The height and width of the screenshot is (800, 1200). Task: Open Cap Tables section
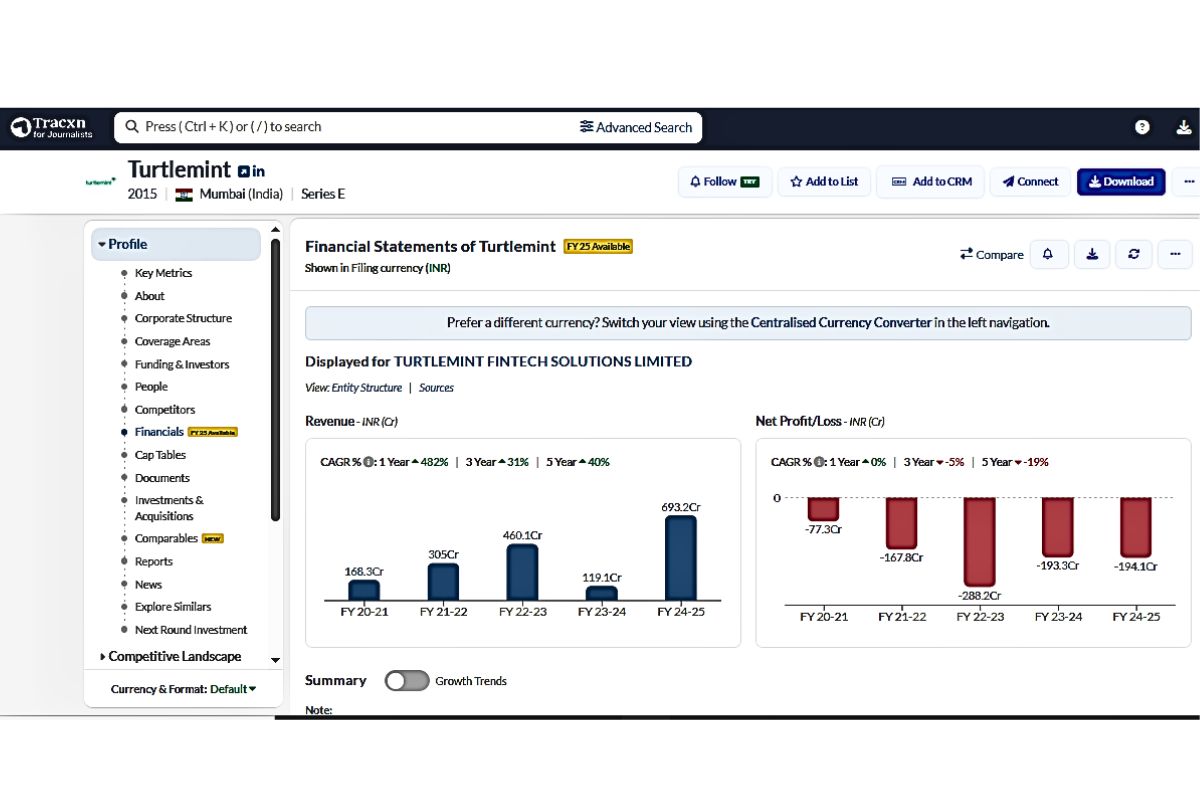[160, 455]
